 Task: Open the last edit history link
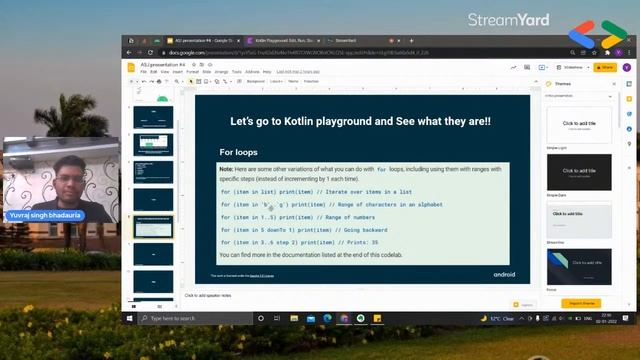point(298,72)
